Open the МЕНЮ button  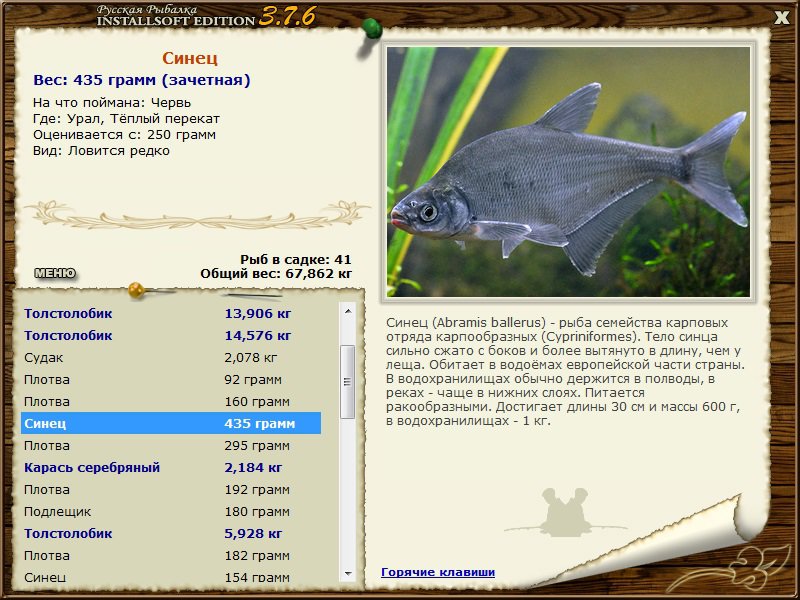click(55, 273)
